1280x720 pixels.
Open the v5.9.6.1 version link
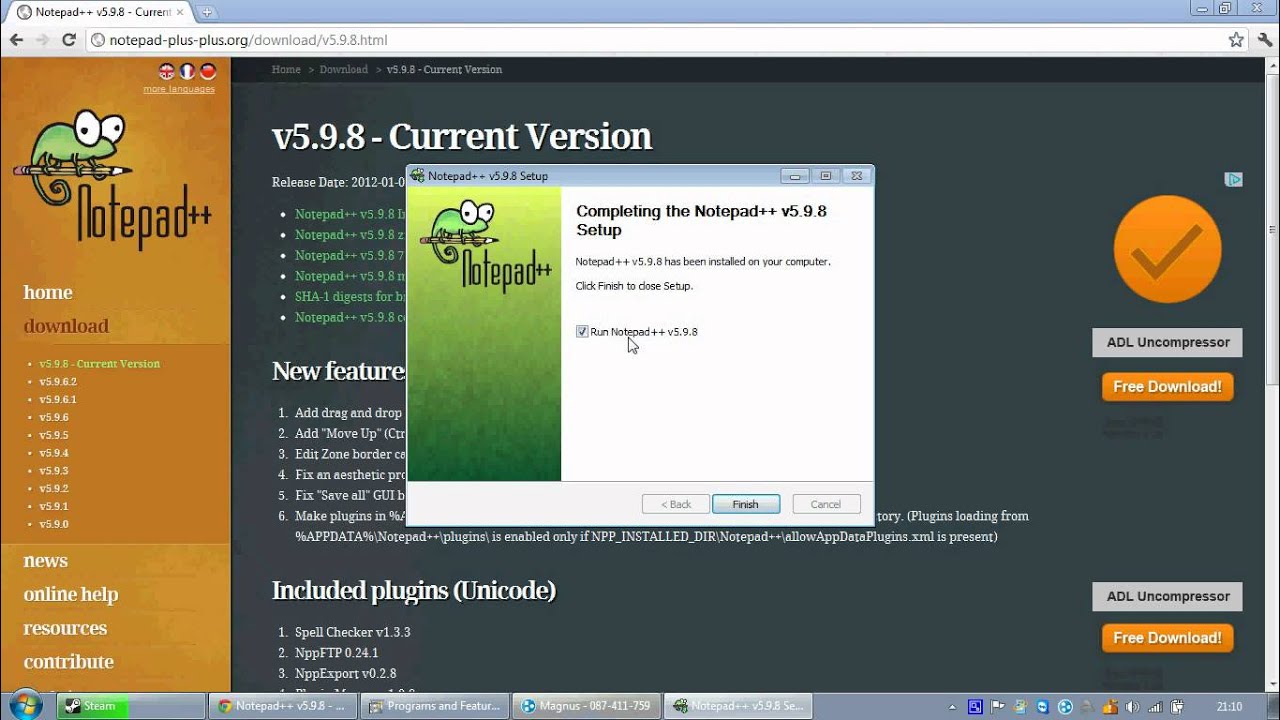58,400
